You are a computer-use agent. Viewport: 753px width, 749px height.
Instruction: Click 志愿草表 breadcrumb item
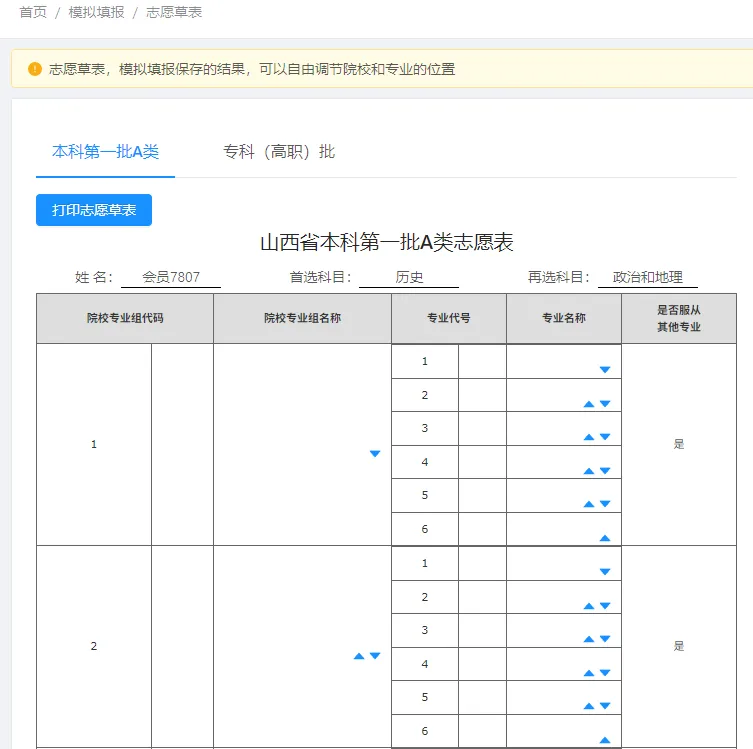(174, 12)
